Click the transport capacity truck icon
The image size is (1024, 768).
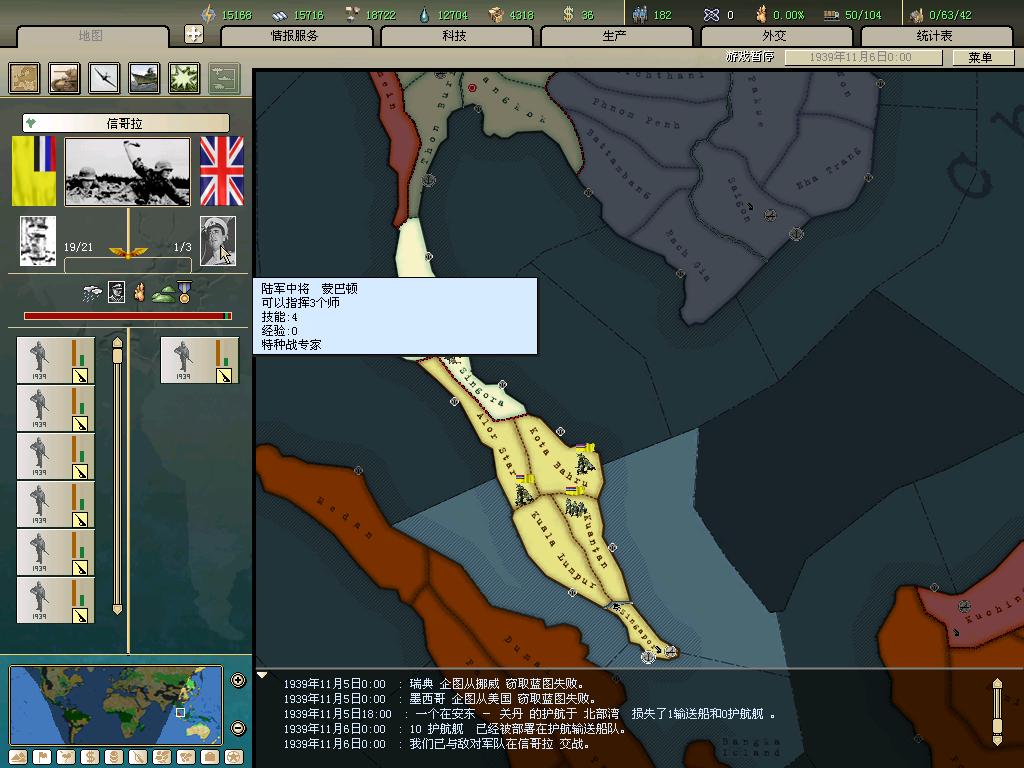[x=831, y=14]
